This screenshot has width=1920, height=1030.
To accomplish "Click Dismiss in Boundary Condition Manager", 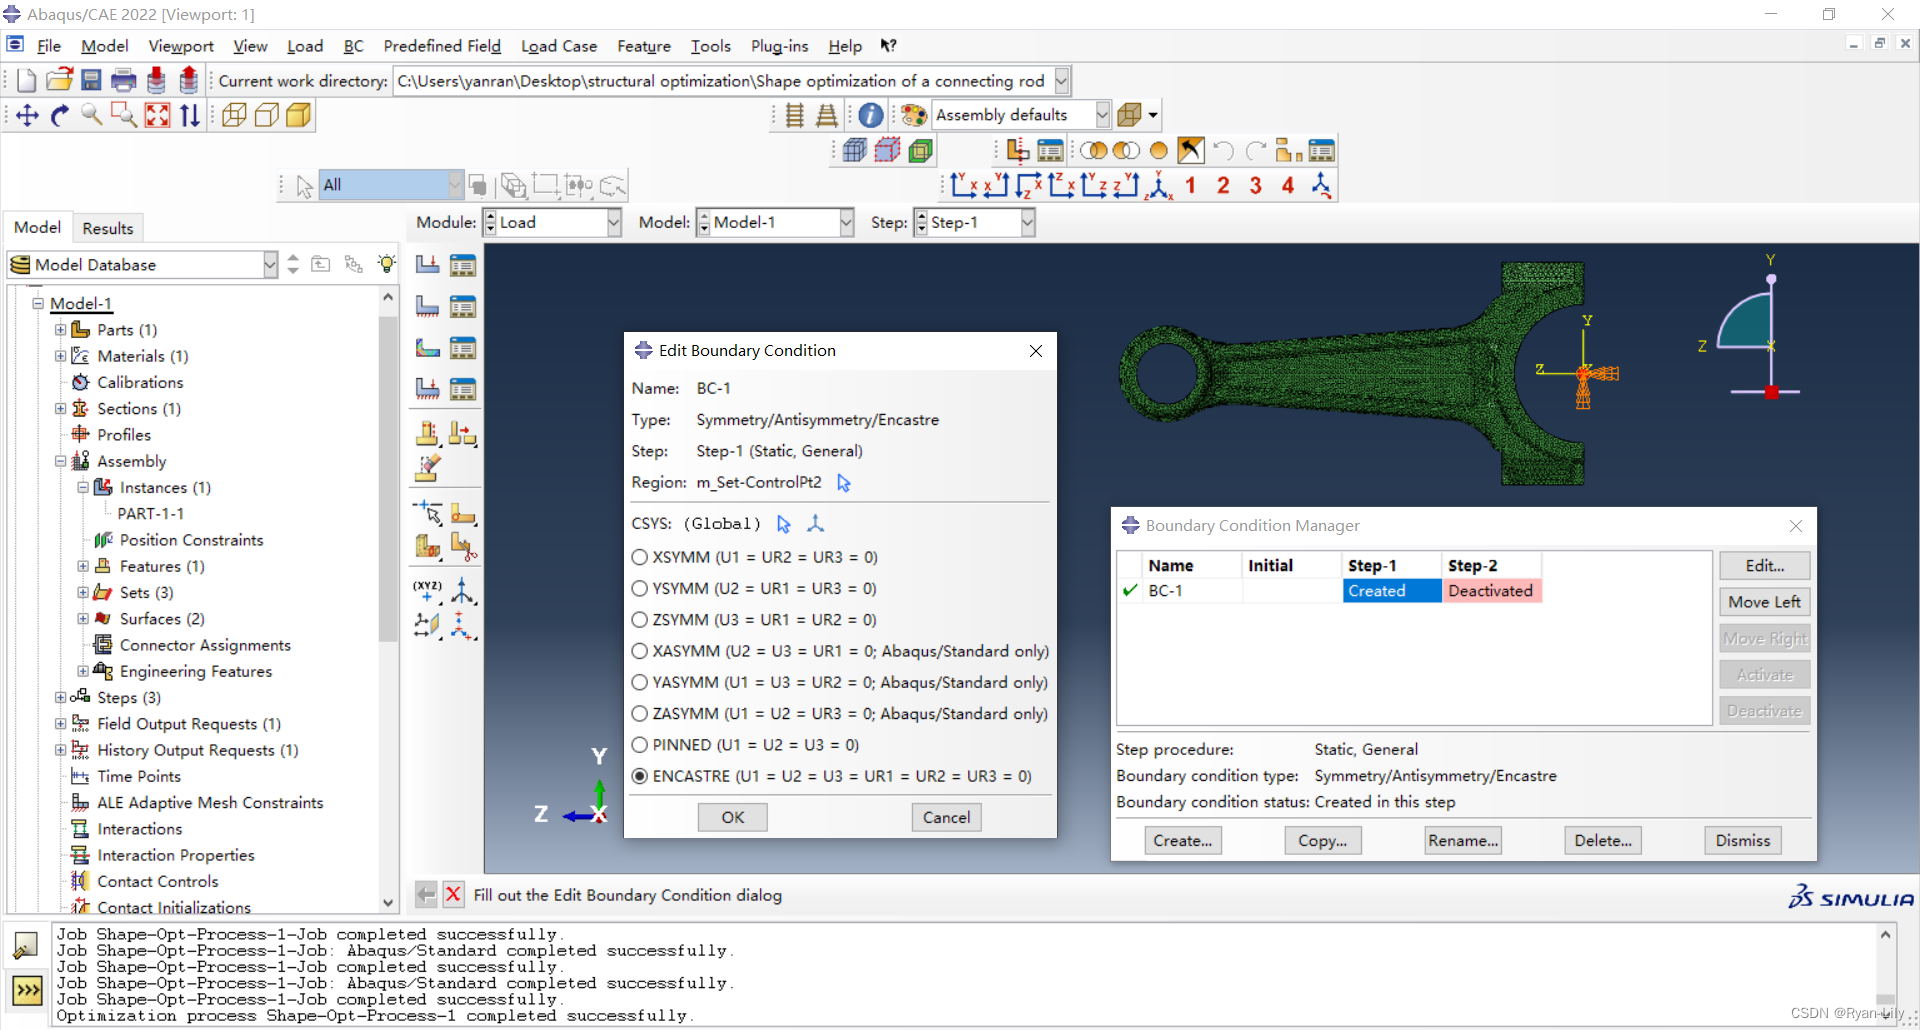I will (1743, 841).
